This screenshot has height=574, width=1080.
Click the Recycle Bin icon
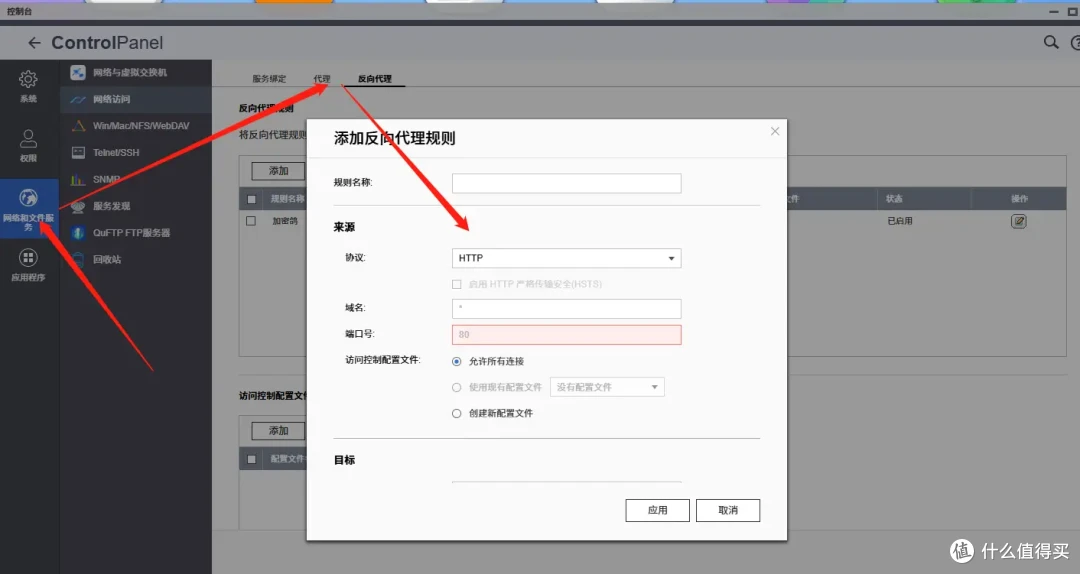coord(78,260)
